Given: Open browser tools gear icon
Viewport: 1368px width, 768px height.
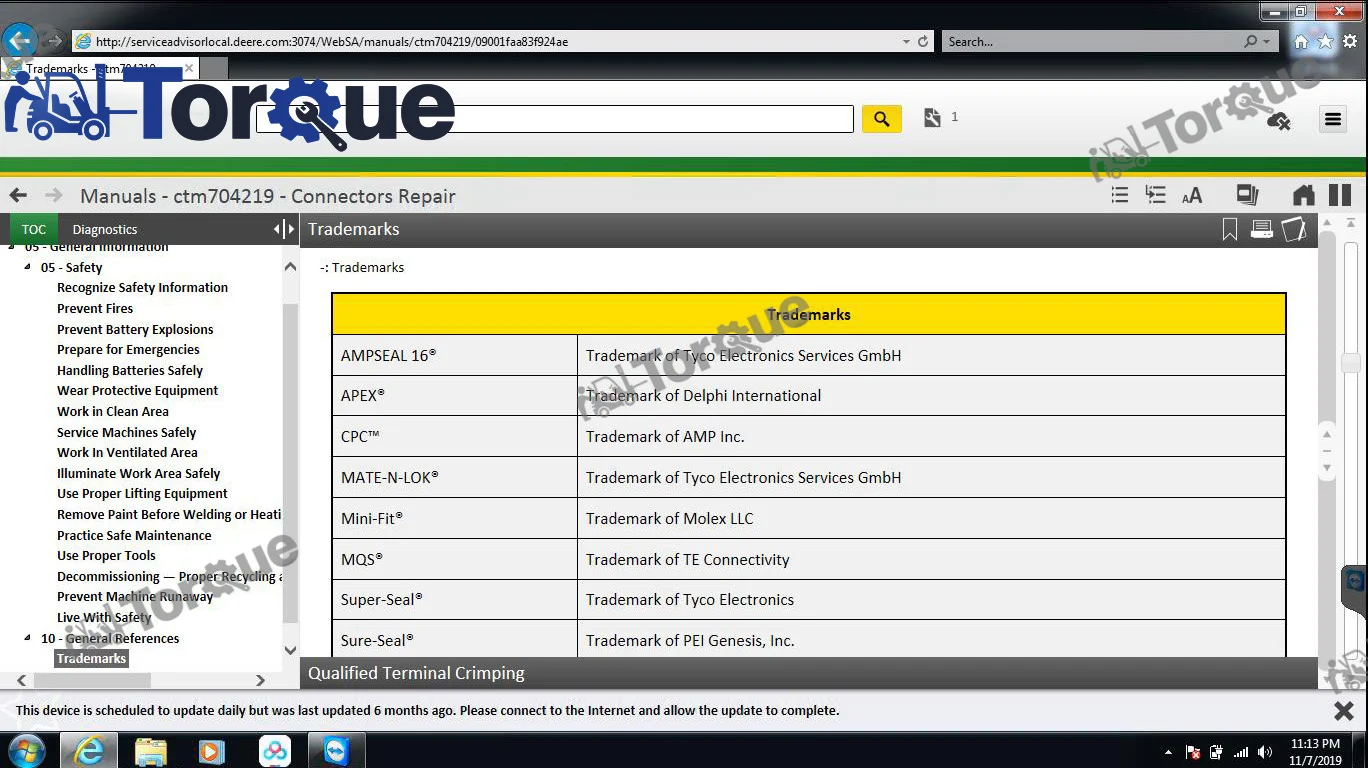Looking at the screenshot, I should (1349, 42).
